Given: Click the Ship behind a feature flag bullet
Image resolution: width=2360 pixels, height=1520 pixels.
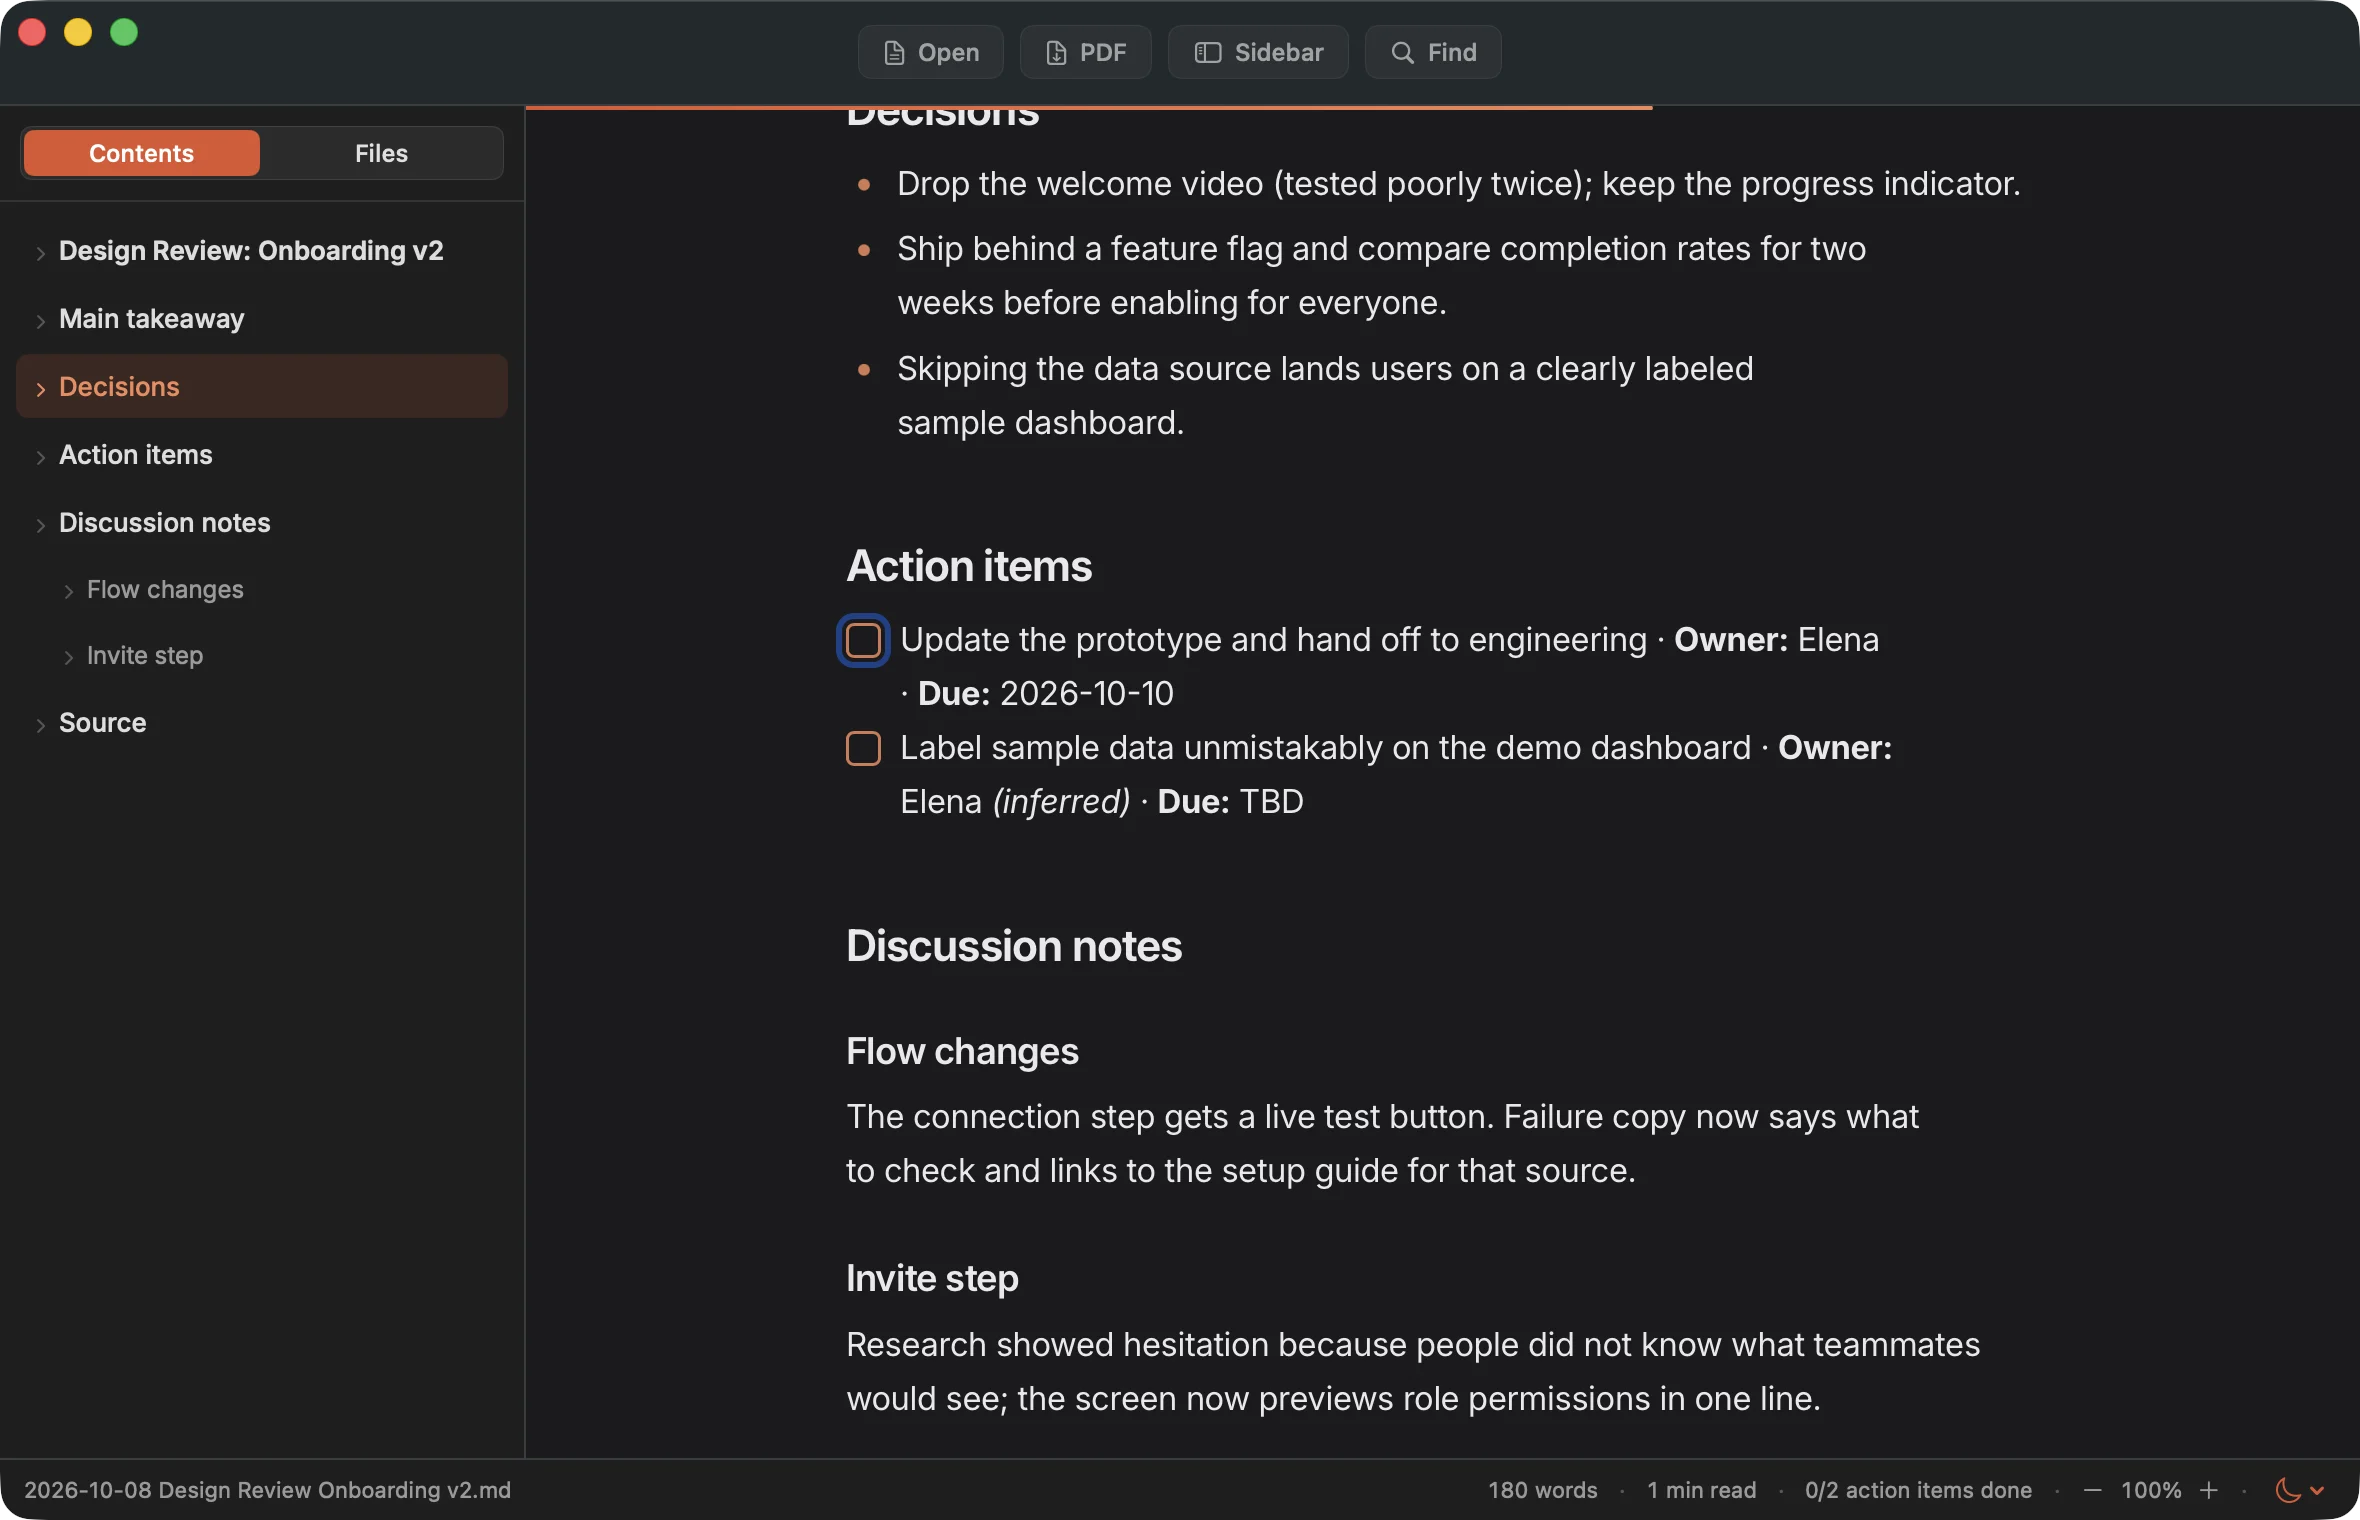Looking at the screenshot, I should pyautogui.click(x=1381, y=275).
